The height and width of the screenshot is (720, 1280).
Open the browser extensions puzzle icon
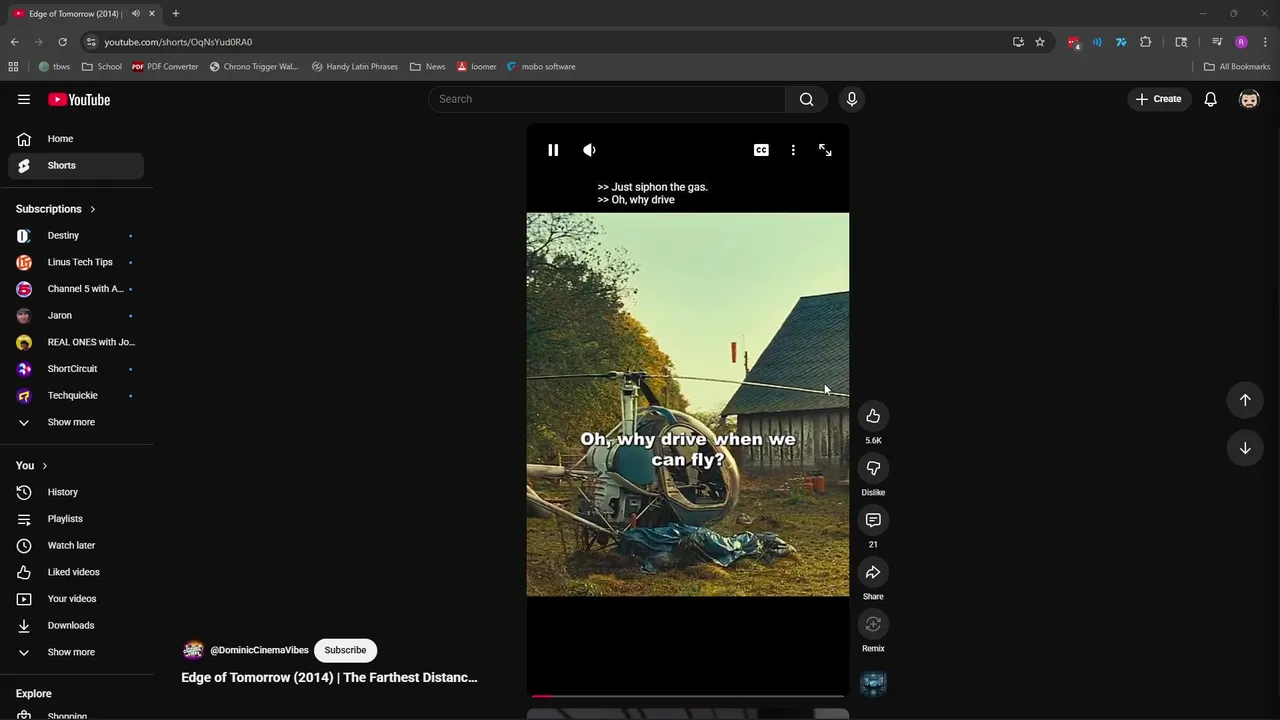coord(1146,42)
